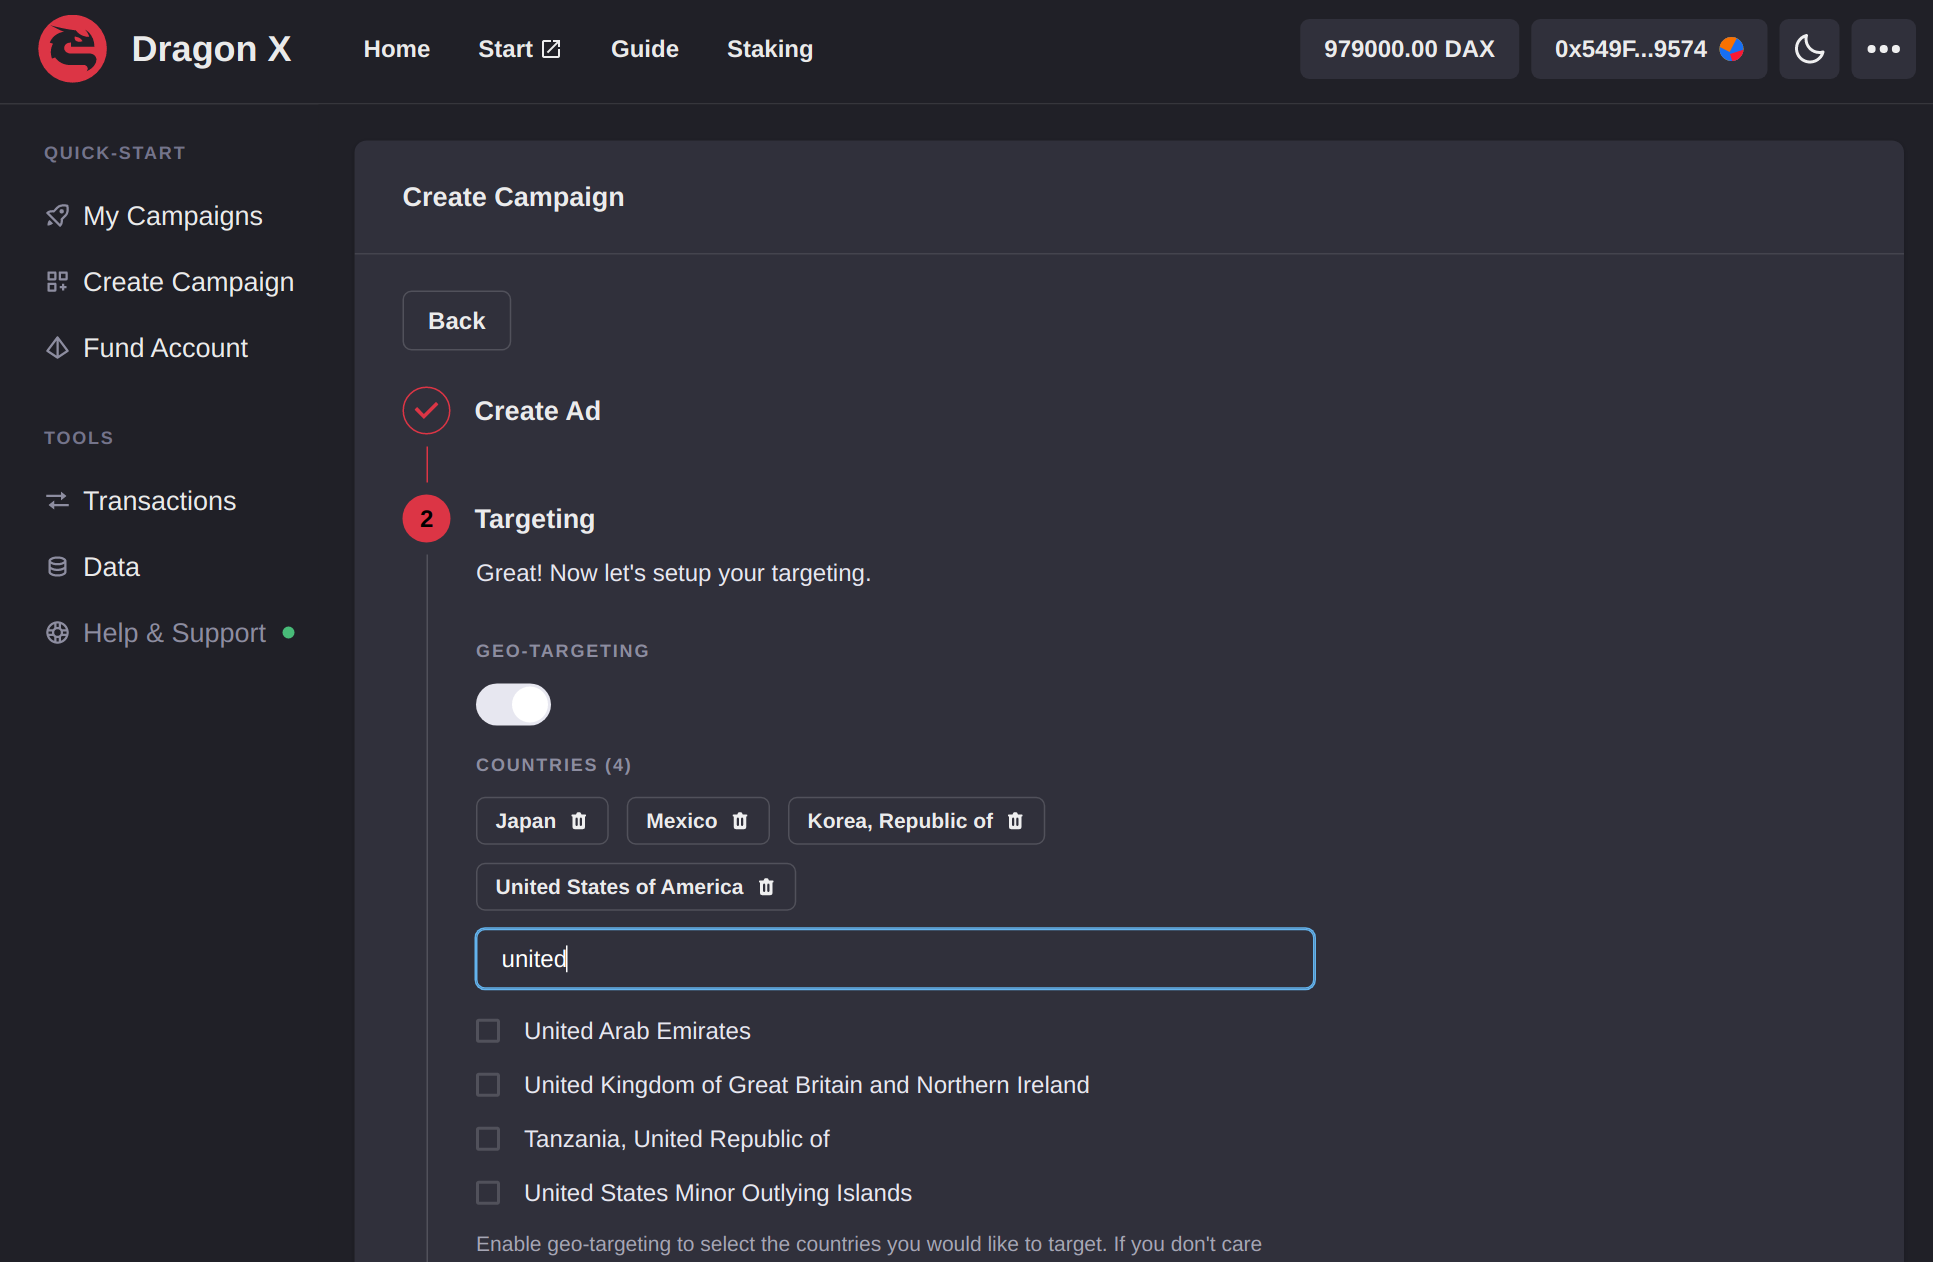
Task: Go to the Guide nav item
Action: click(x=644, y=49)
